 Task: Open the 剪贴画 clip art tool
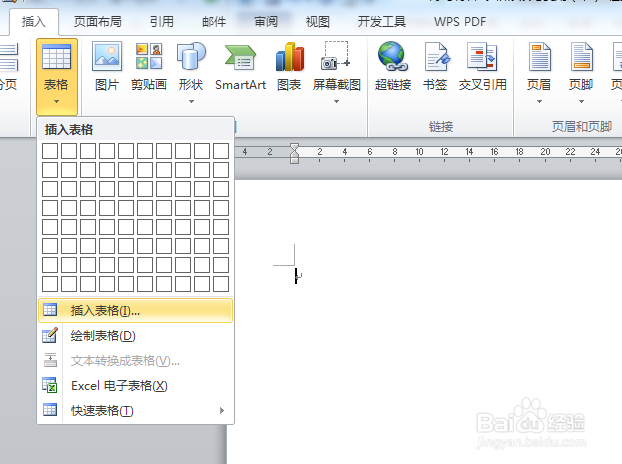click(x=149, y=57)
